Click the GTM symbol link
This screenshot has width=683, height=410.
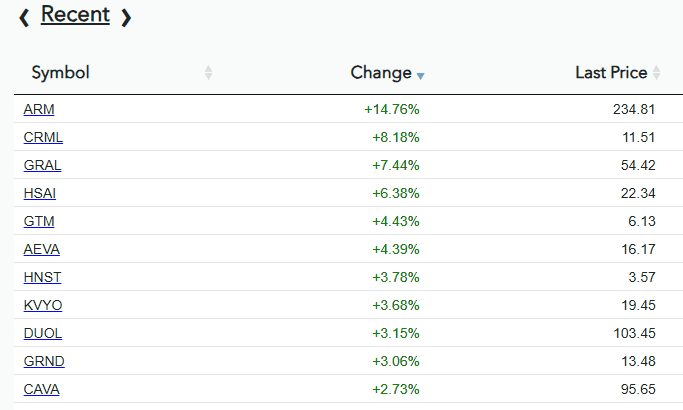point(38,221)
